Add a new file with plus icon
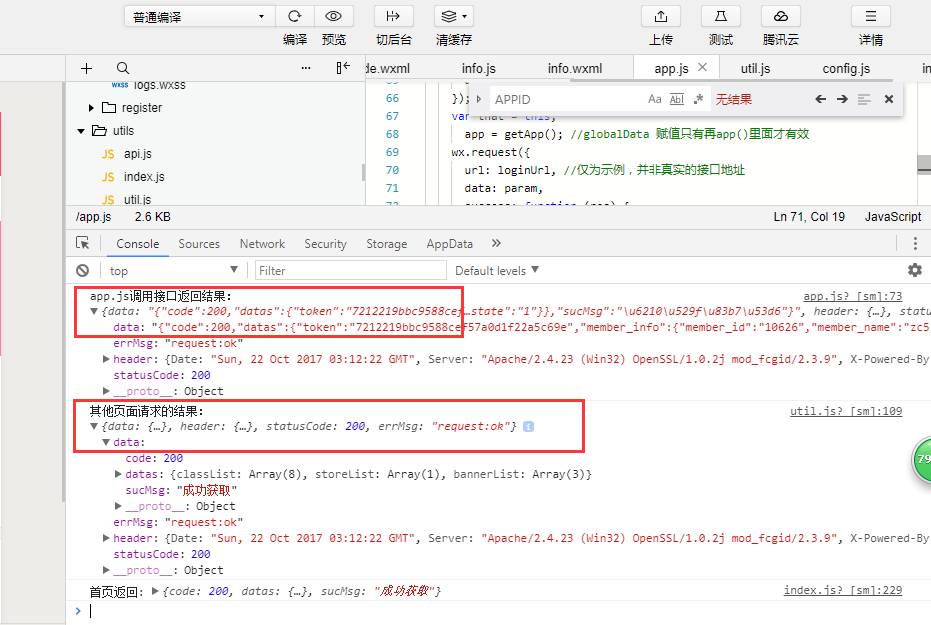The image size is (931, 625). 86,68
